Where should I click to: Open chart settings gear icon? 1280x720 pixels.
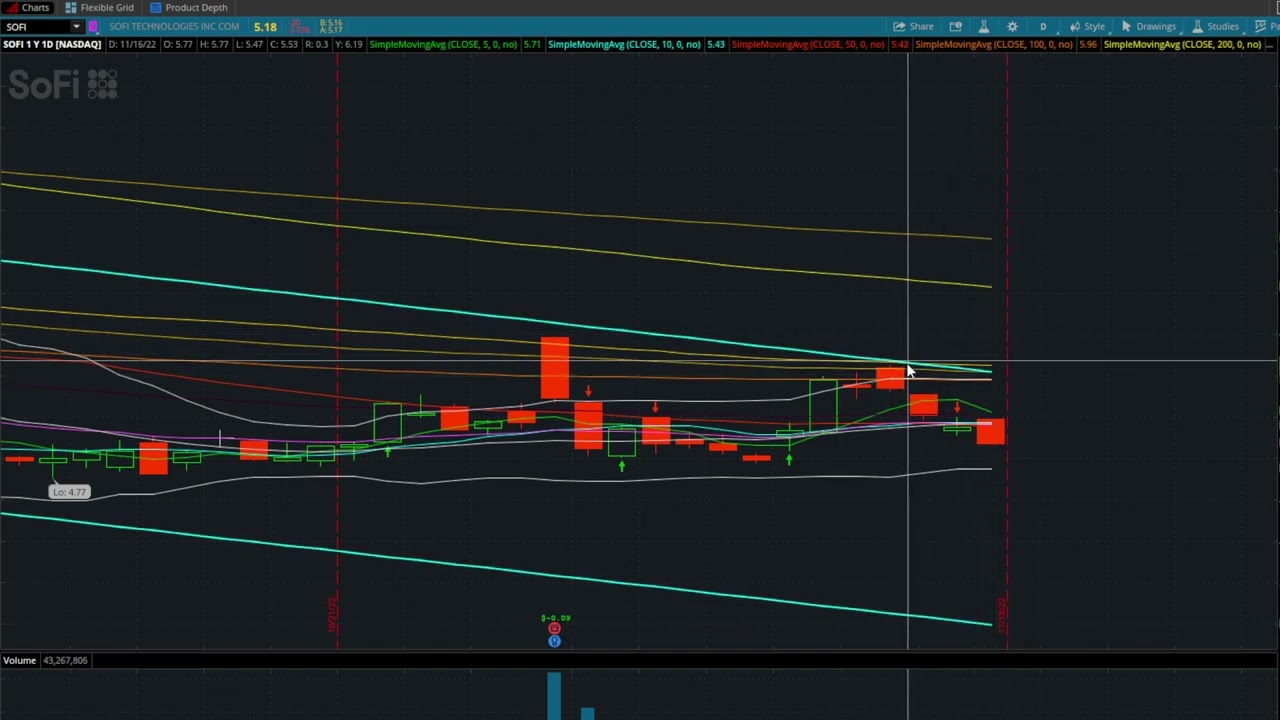(x=1012, y=27)
